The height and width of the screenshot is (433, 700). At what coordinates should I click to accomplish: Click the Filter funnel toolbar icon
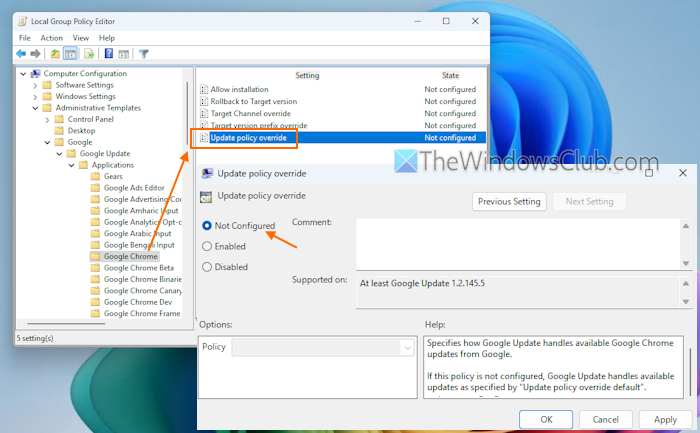point(144,54)
